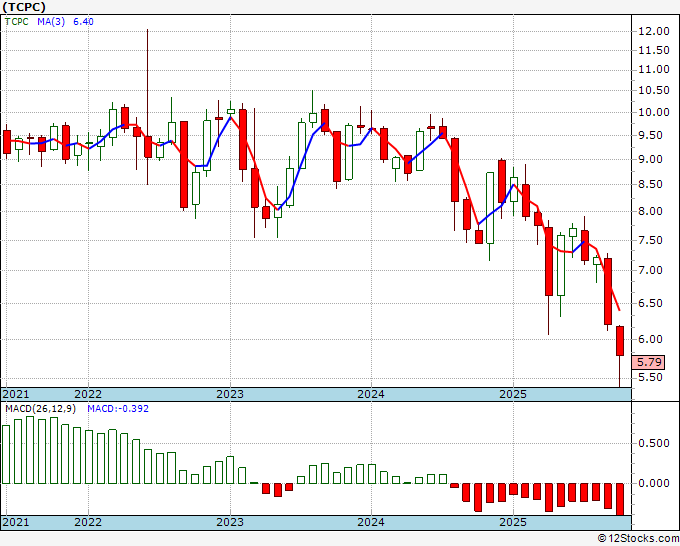Click the MA(3) indicator label
This screenshot has height=546, width=680.
tap(51, 22)
